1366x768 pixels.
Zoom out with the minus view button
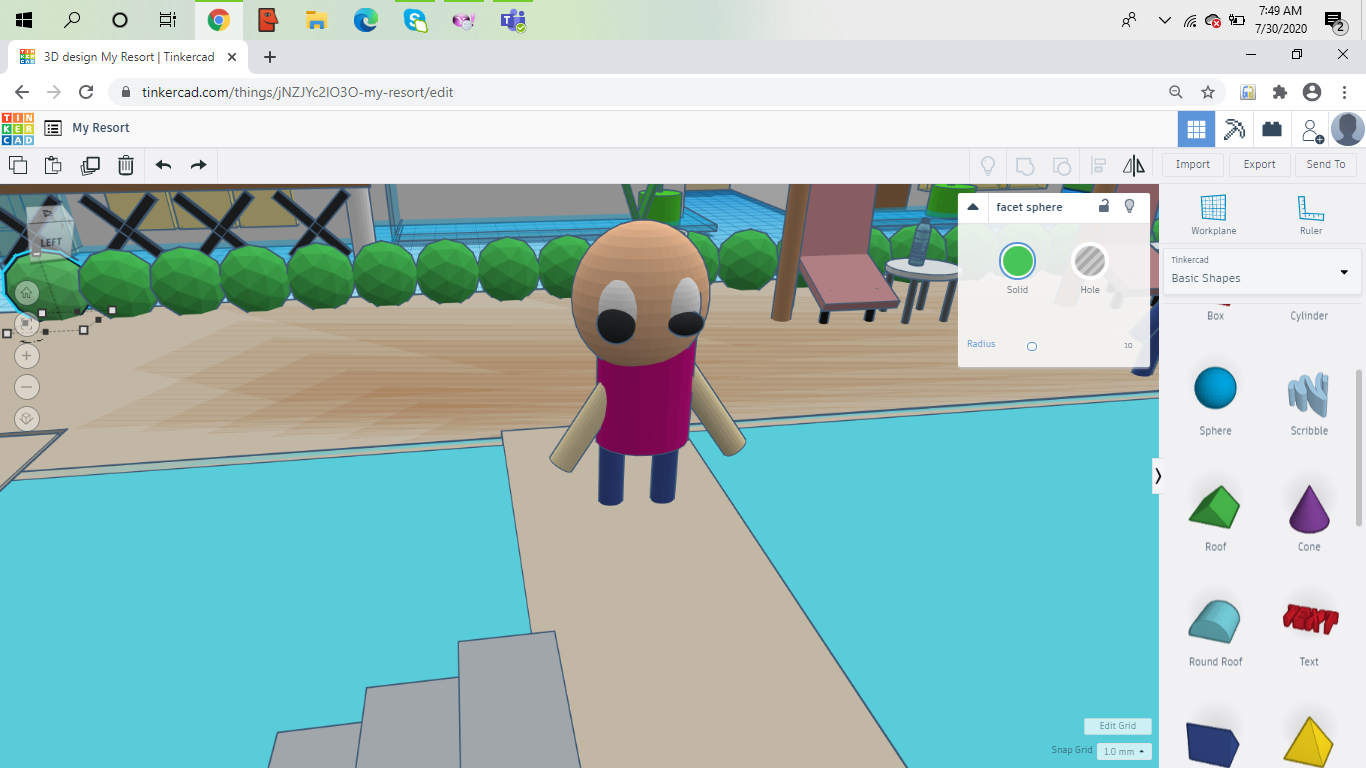pyautogui.click(x=27, y=387)
